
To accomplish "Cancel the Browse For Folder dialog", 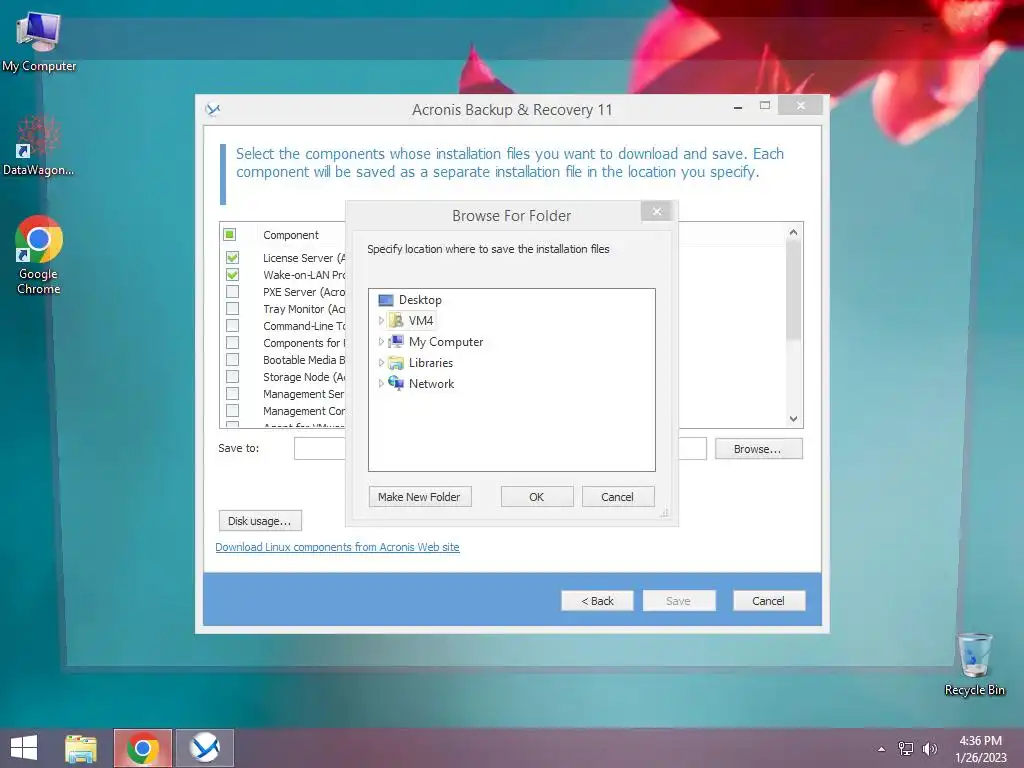I will tap(617, 497).
